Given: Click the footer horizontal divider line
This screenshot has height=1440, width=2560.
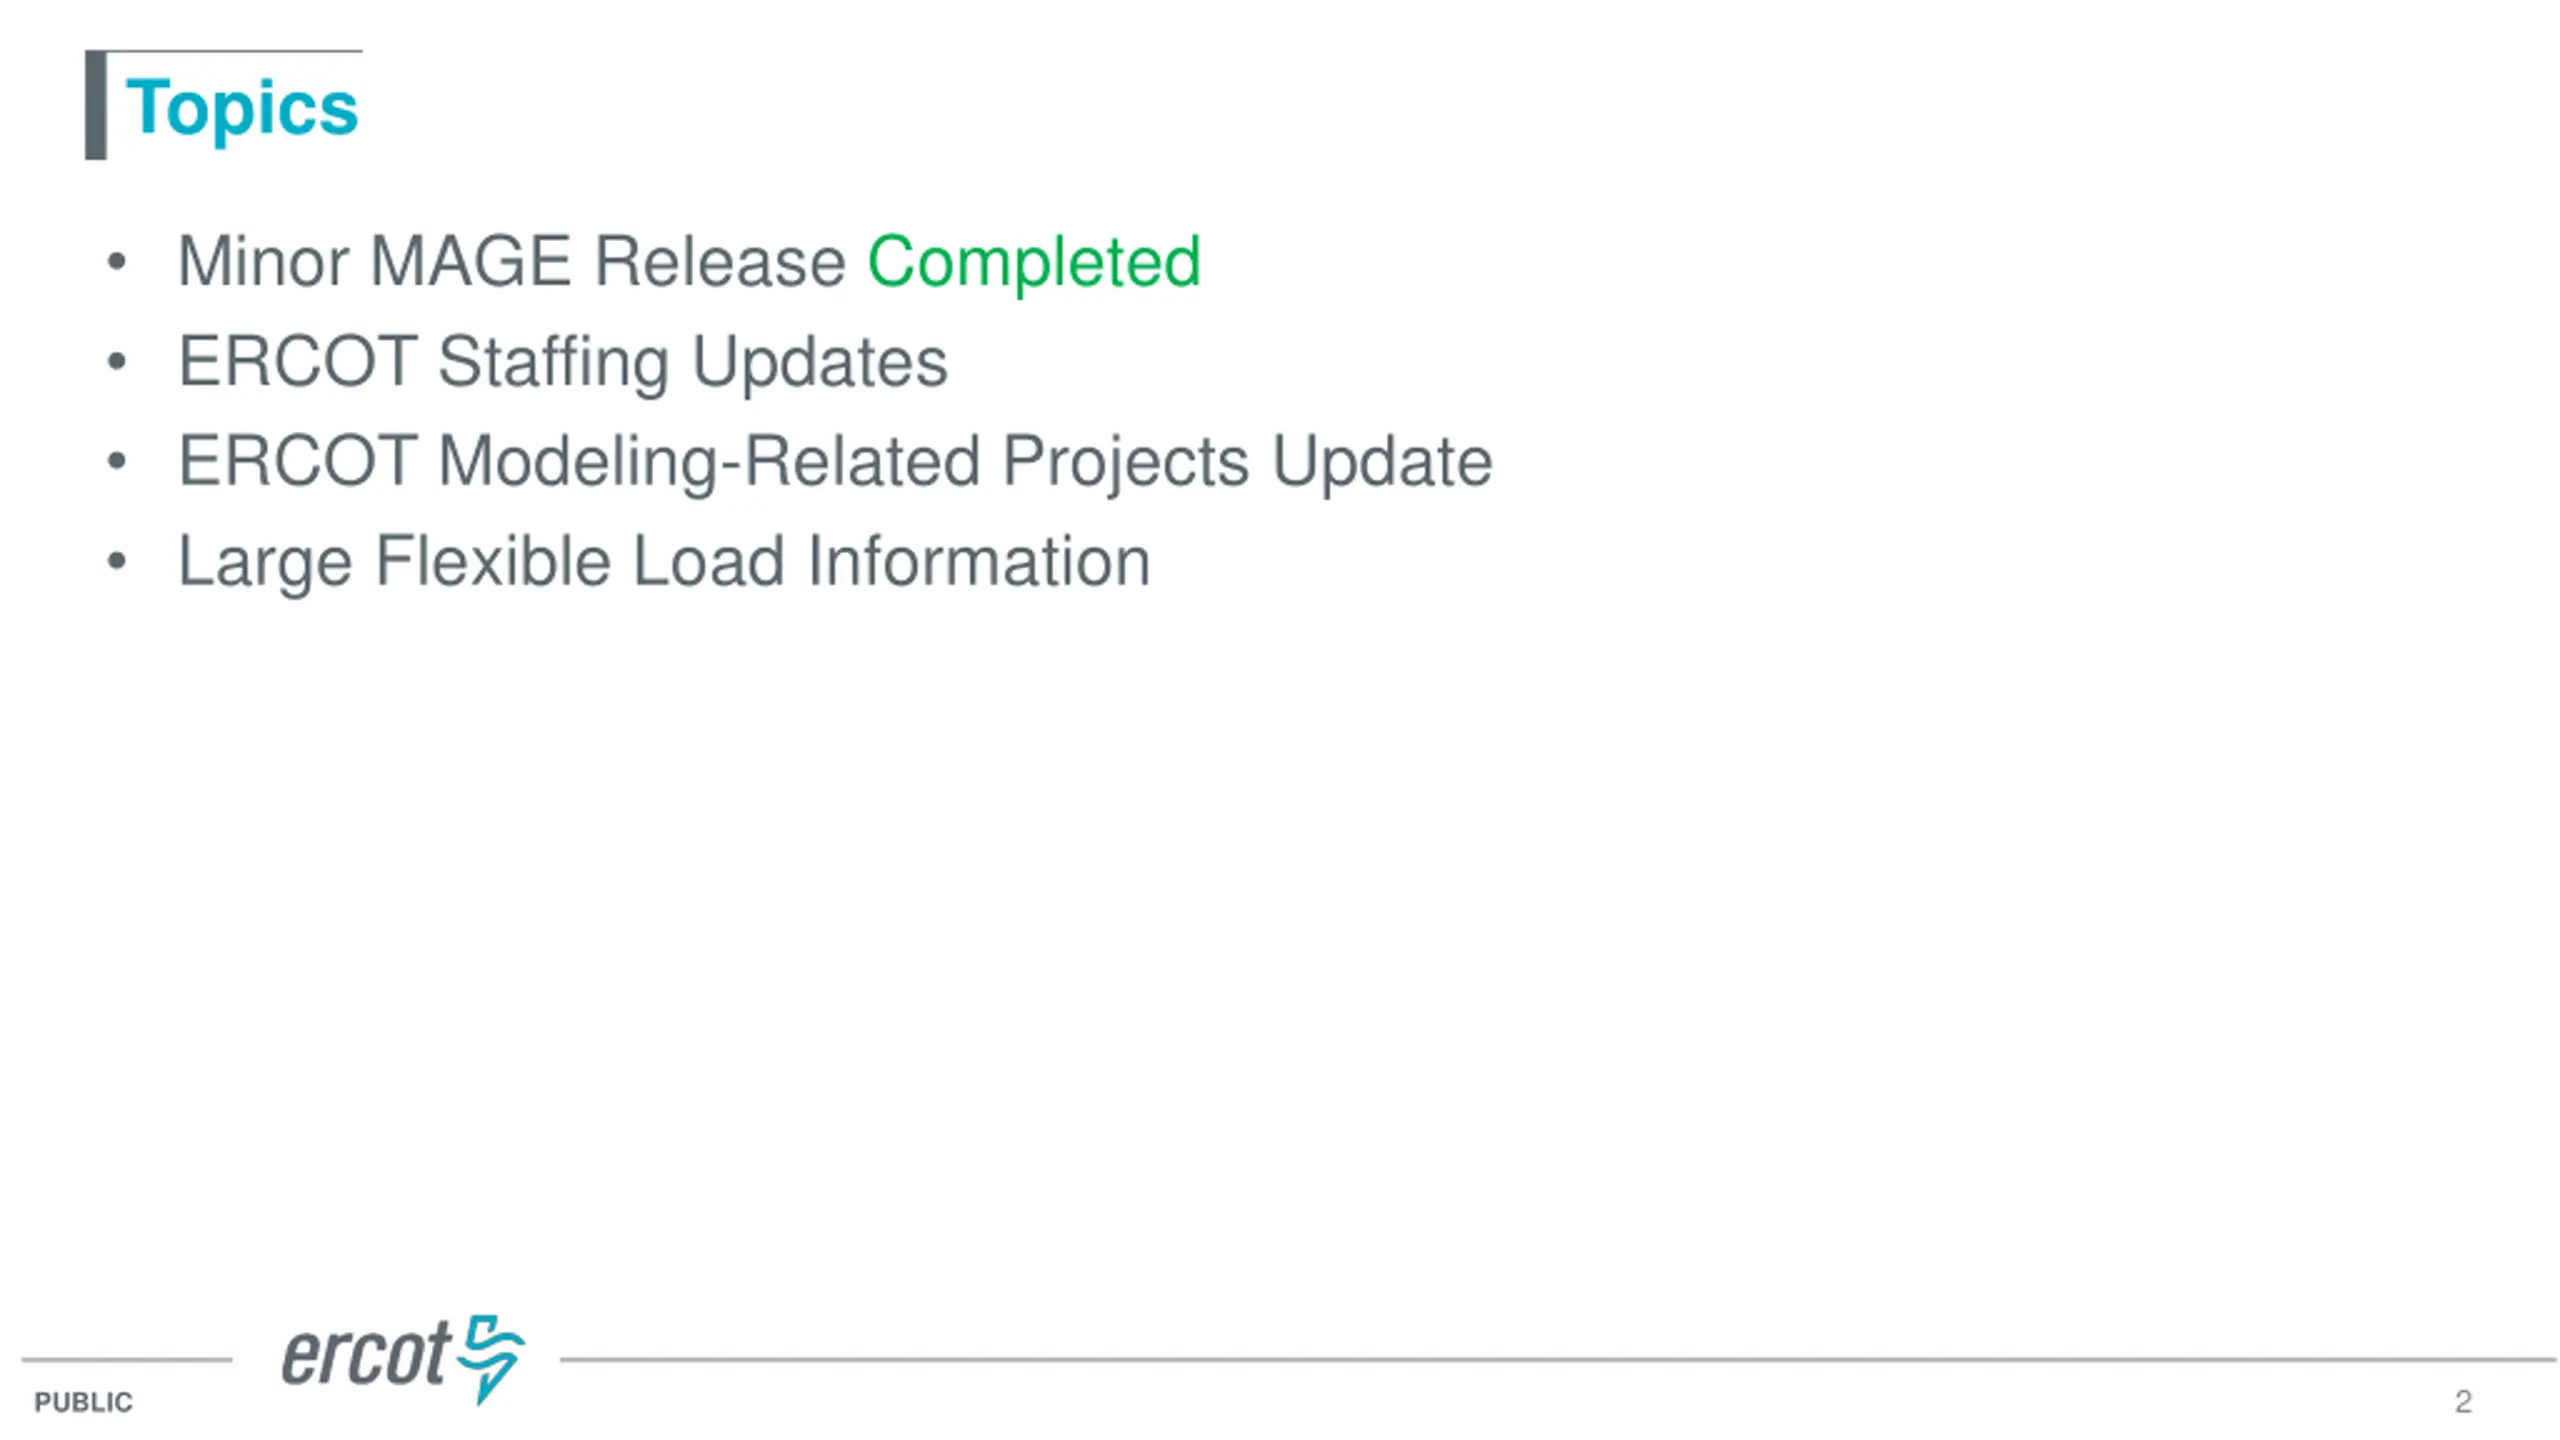Looking at the screenshot, I should [1557, 1359].
